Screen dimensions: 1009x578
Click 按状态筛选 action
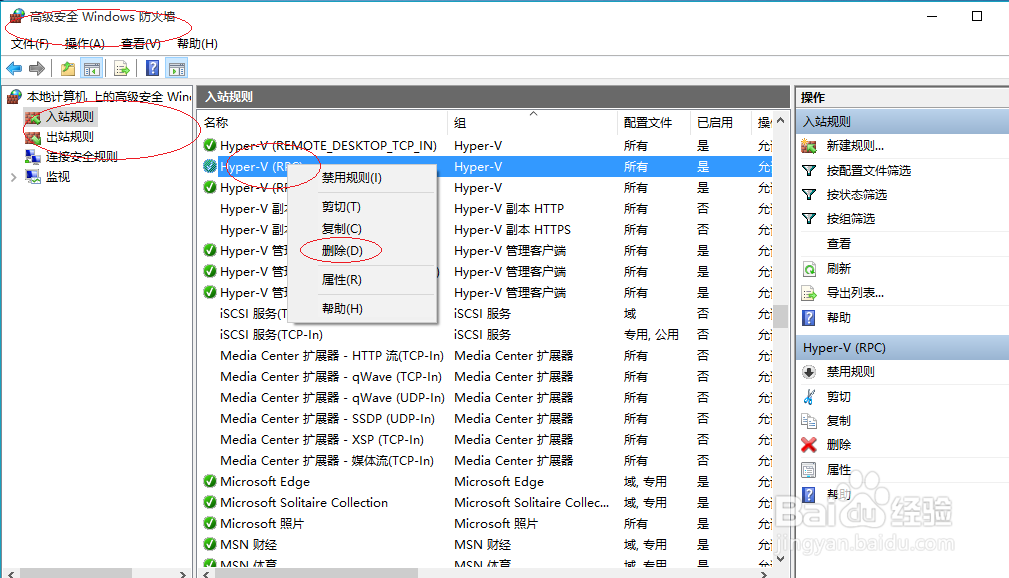[x=856, y=194]
